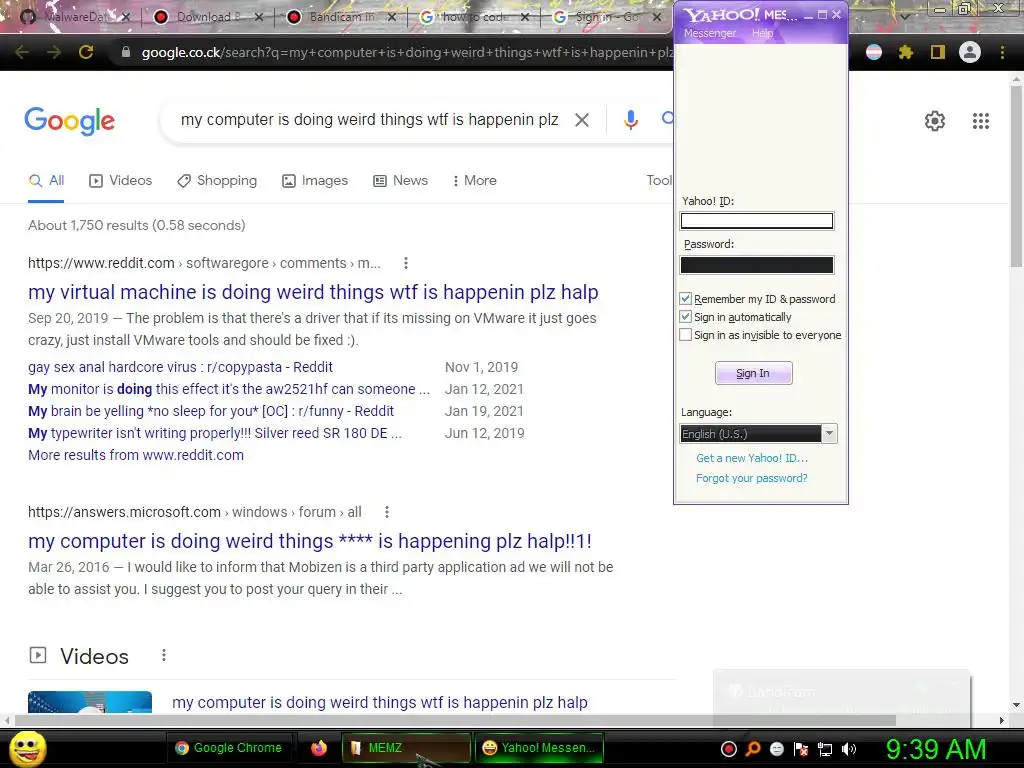This screenshot has height=768, width=1024.
Task: Click the vertical scrollbar thumb
Action: point(1016,175)
